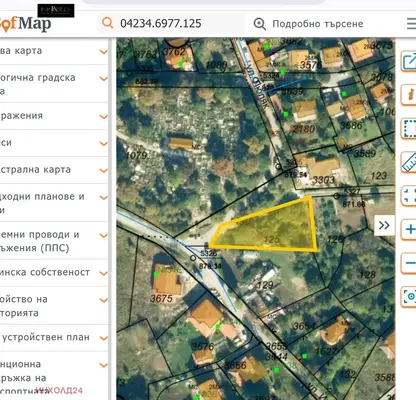The width and height of the screenshot is (416, 400).
Task: Expand the 'инска собственост' section chevron
Action: coord(104,273)
